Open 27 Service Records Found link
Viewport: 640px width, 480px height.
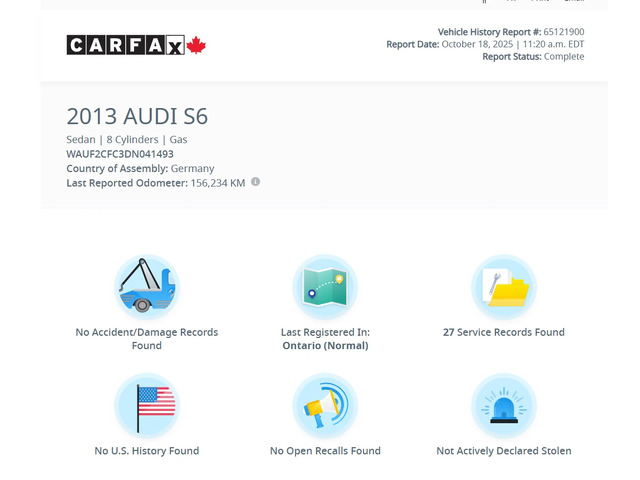click(x=504, y=332)
